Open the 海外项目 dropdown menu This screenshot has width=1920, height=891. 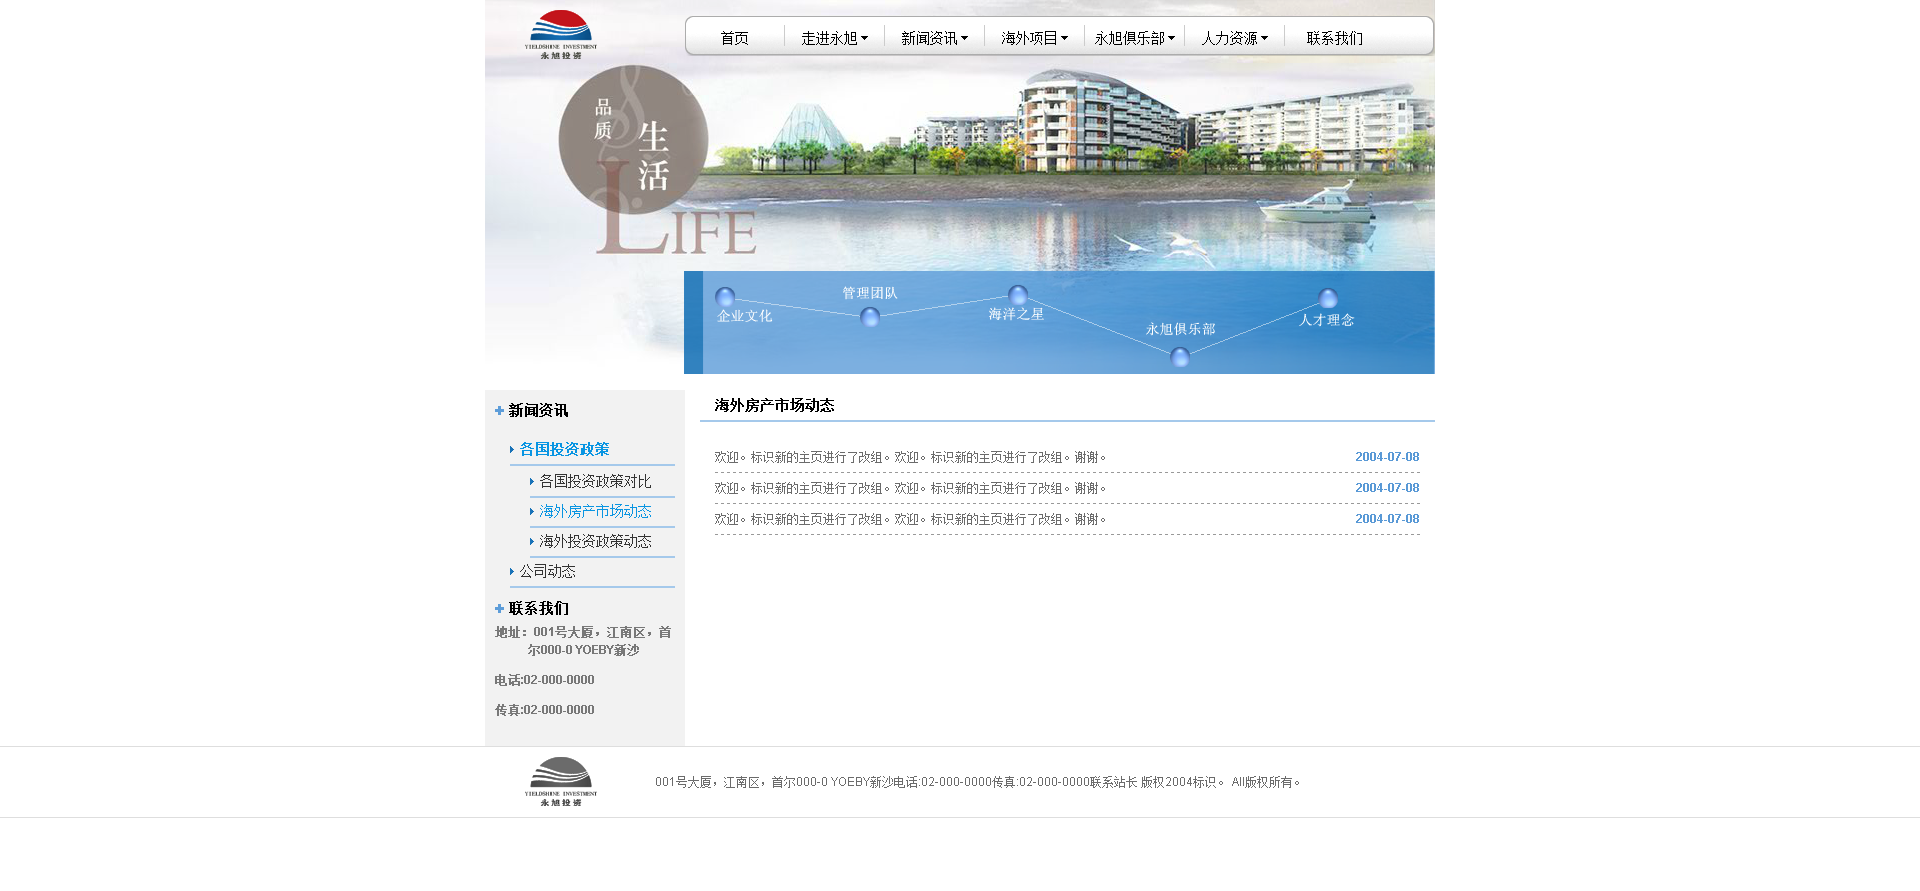(1034, 38)
